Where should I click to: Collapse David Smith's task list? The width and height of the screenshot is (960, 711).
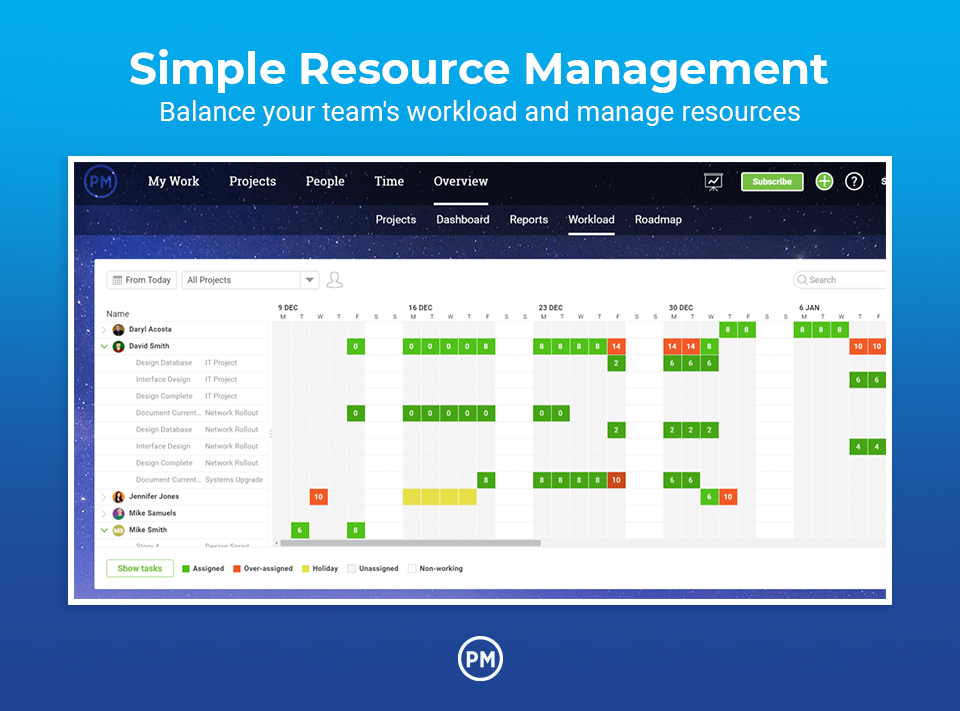pyautogui.click(x=105, y=345)
